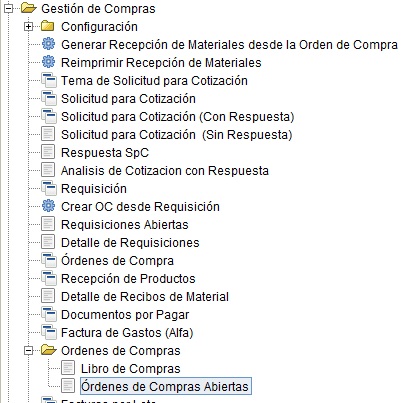408x403 pixels.
Task: Click the window icon beside Órdenes de Compra
Action: (x=49, y=260)
